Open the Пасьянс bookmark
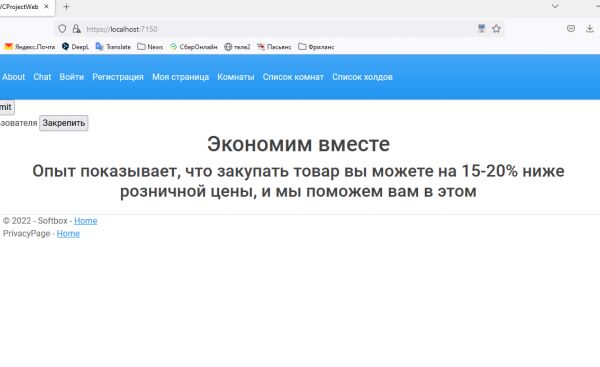The image size is (600, 367). 274,47
